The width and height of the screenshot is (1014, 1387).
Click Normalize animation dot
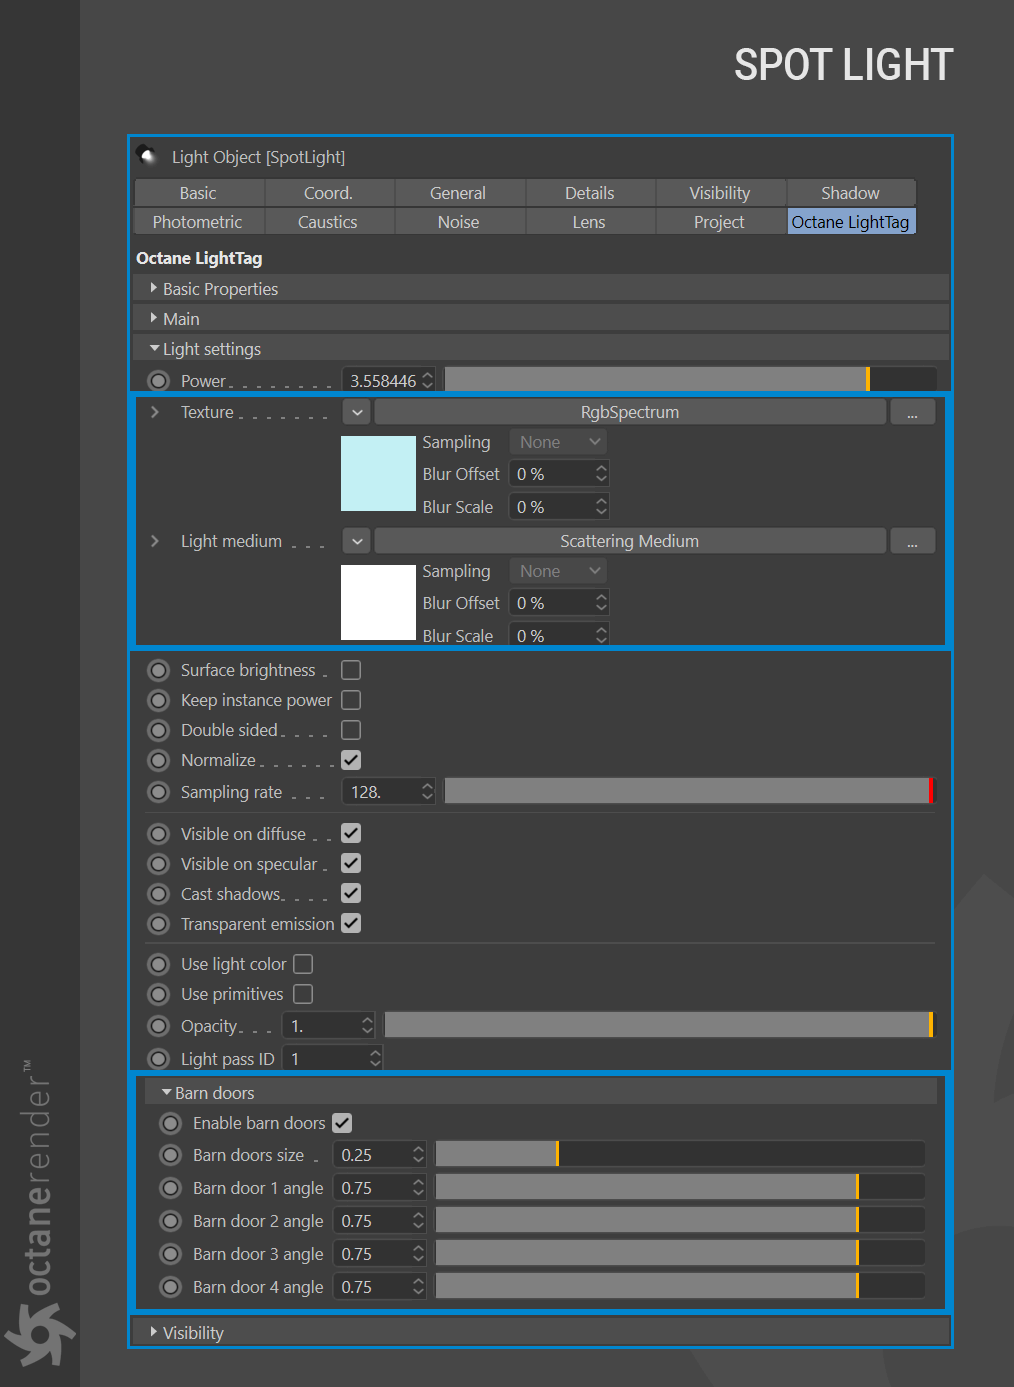(158, 760)
